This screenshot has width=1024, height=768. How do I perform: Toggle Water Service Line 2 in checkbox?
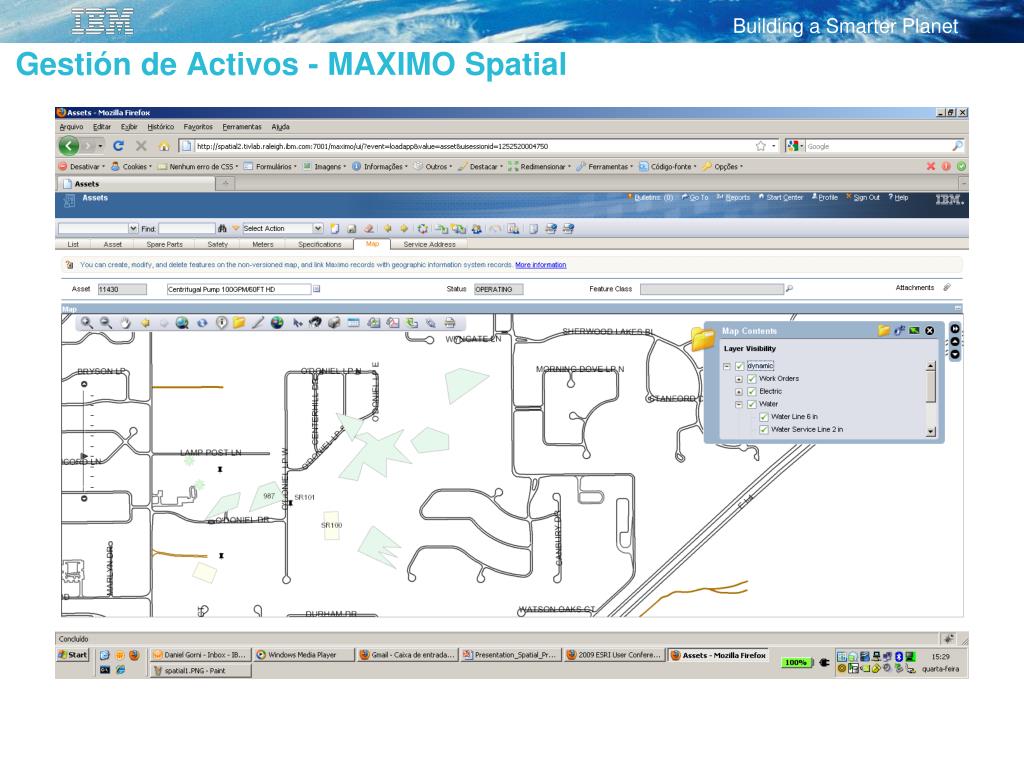tap(763, 430)
